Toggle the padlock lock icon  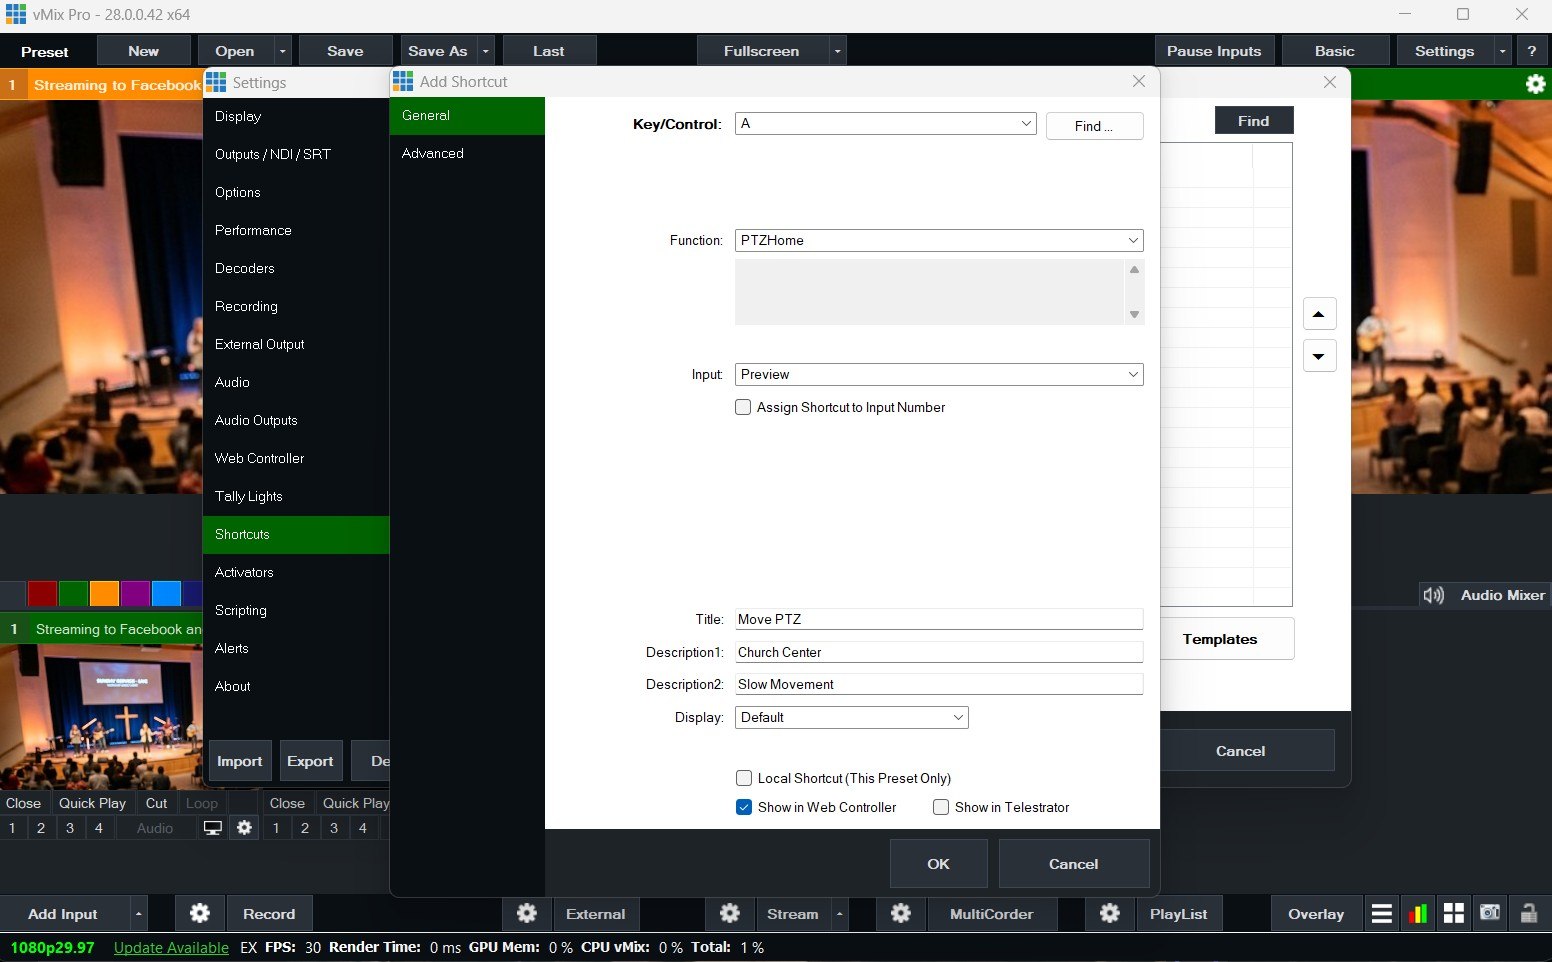[1528, 913]
